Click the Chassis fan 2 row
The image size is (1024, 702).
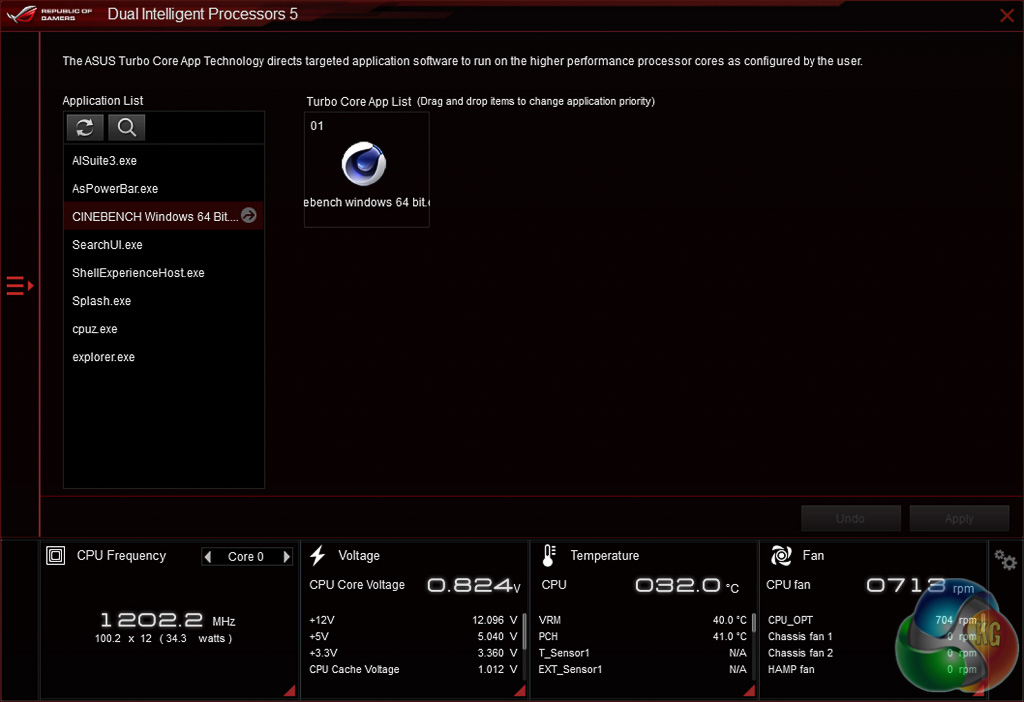[x=872, y=652]
